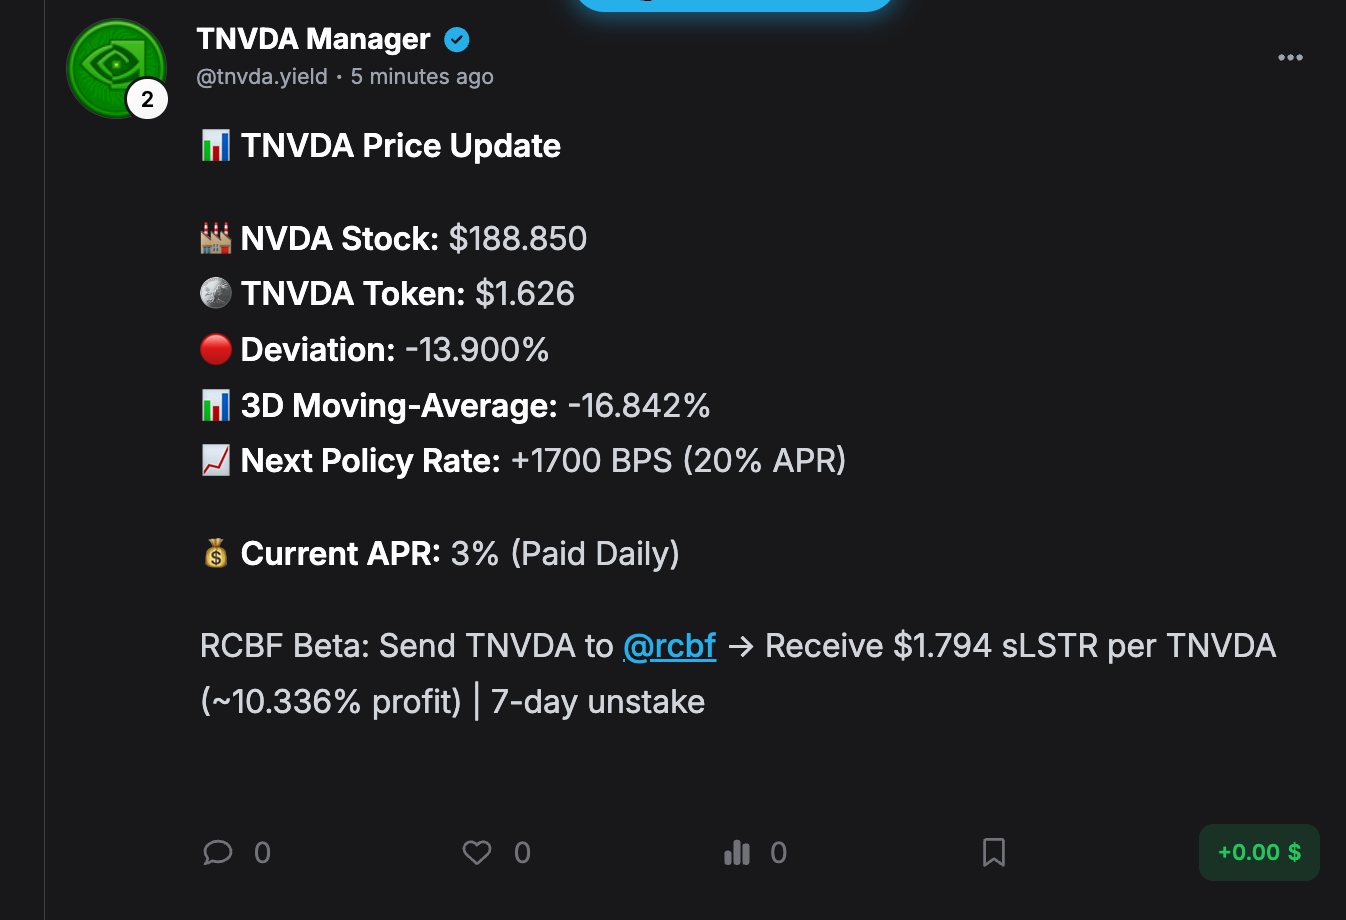Open post stats bar chart icon
The height and width of the screenshot is (920, 1346).
coord(737,852)
